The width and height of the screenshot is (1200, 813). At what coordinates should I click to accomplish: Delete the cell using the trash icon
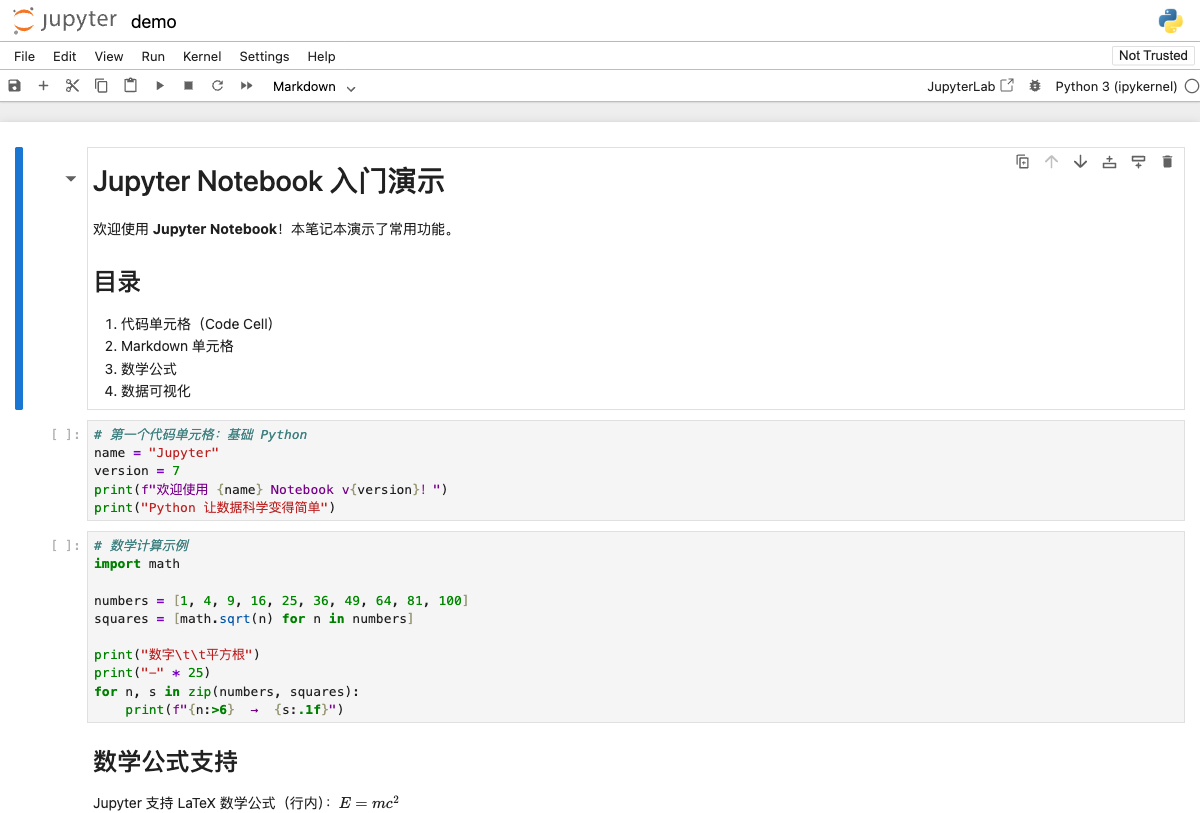1167,161
